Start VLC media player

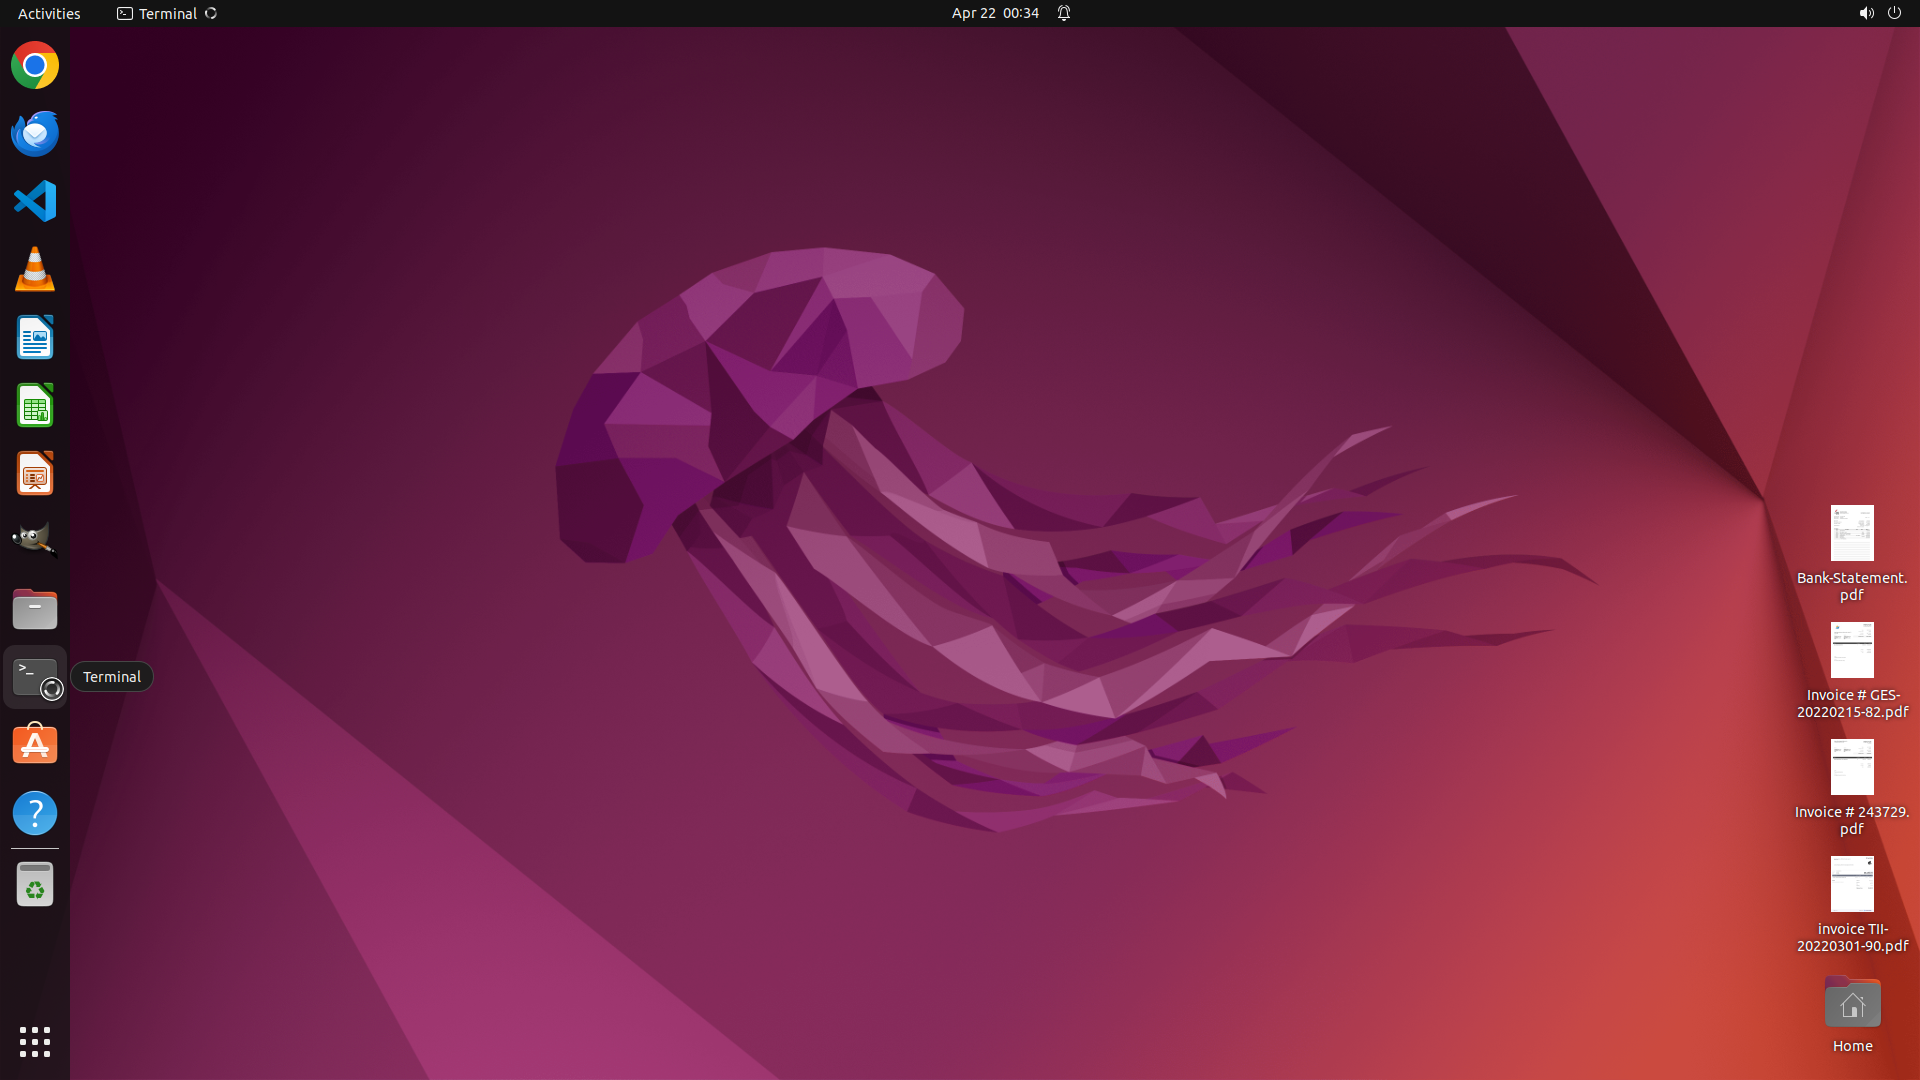tap(35, 270)
